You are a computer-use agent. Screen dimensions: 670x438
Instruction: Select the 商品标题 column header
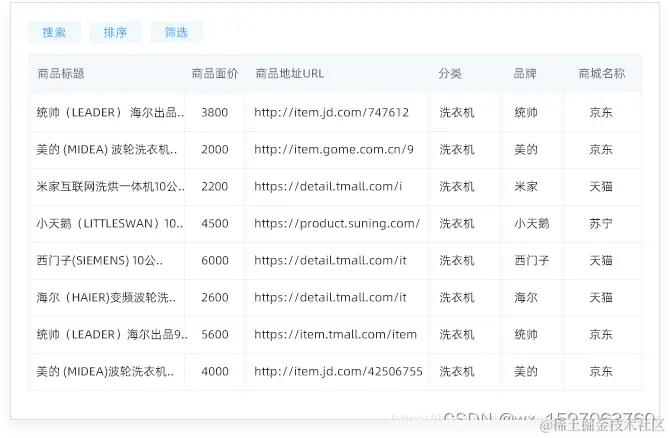(61, 73)
